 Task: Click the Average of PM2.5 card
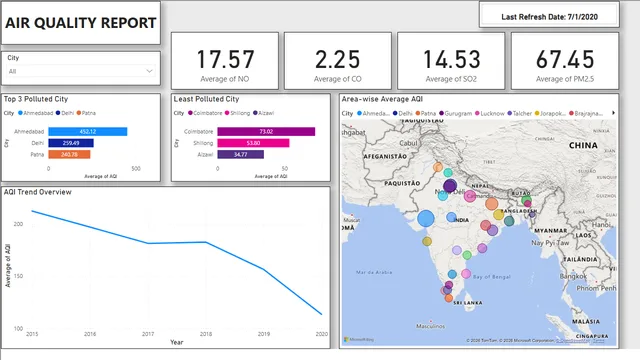(x=565, y=61)
